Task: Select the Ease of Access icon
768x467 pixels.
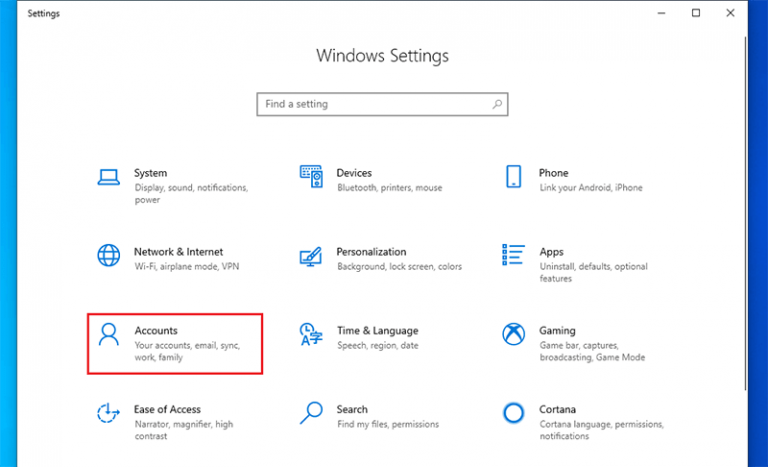Action: [x=108, y=412]
